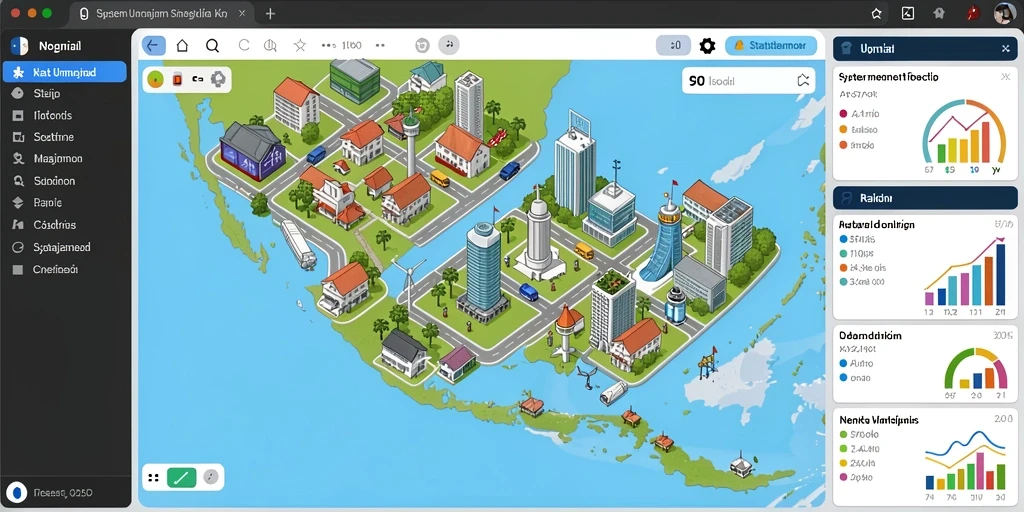Click the expand icon in SO search box
This screenshot has height=512, width=1024.
click(x=803, y=80)
